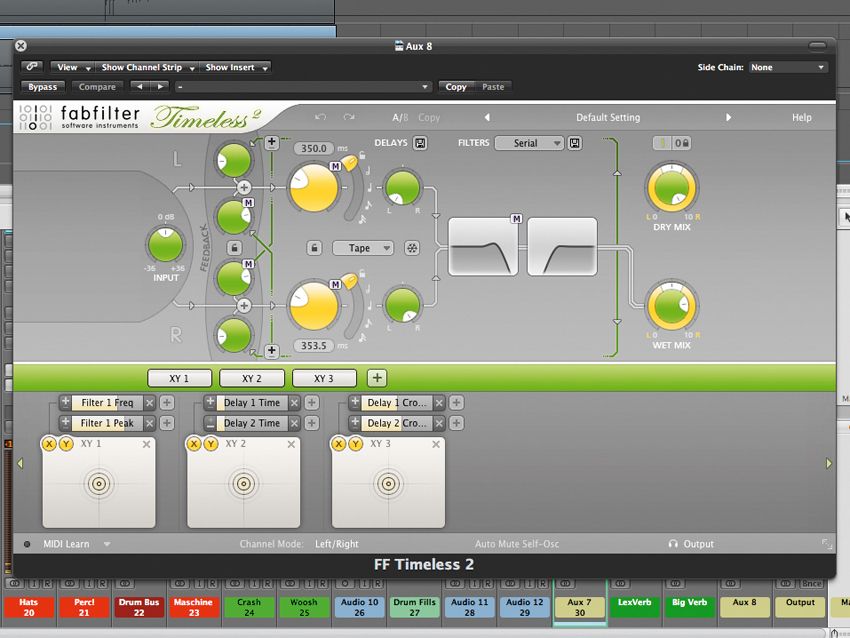Open the Serial filter routing dropdown
The height and width of the screenshot is (638, 850).
[x=529, y=142]
